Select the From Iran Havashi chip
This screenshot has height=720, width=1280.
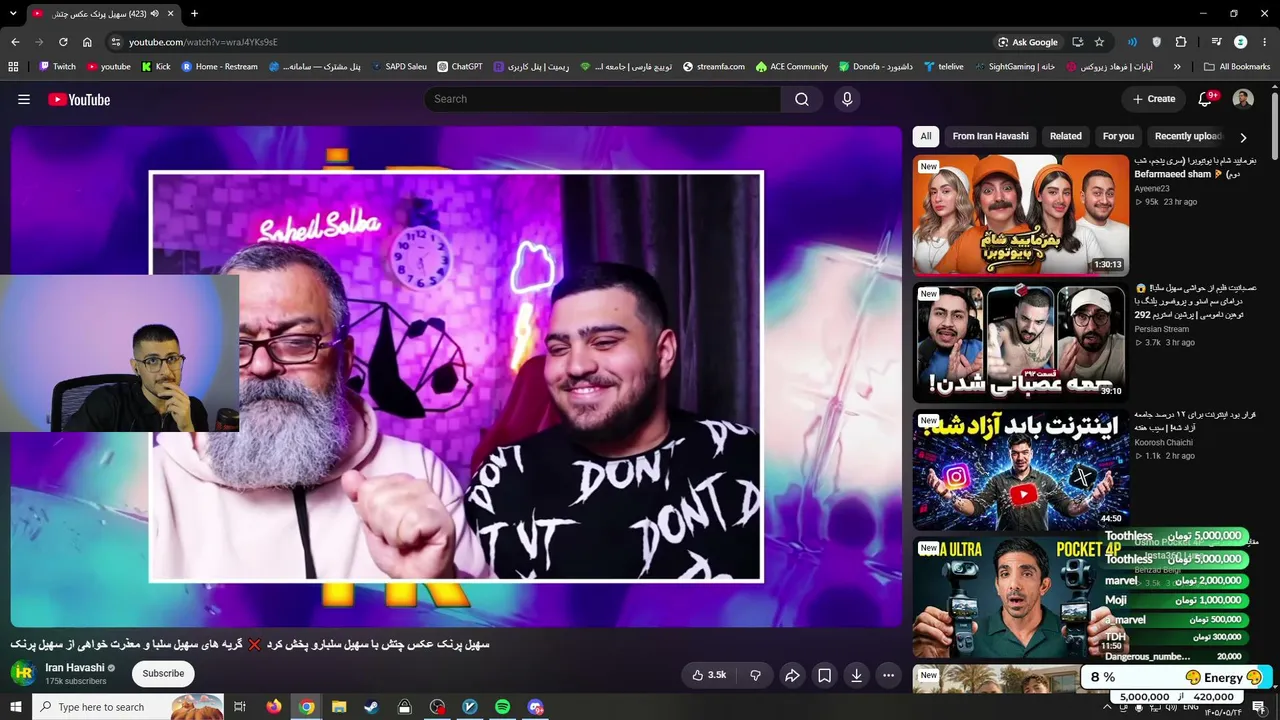pos(990,136)
